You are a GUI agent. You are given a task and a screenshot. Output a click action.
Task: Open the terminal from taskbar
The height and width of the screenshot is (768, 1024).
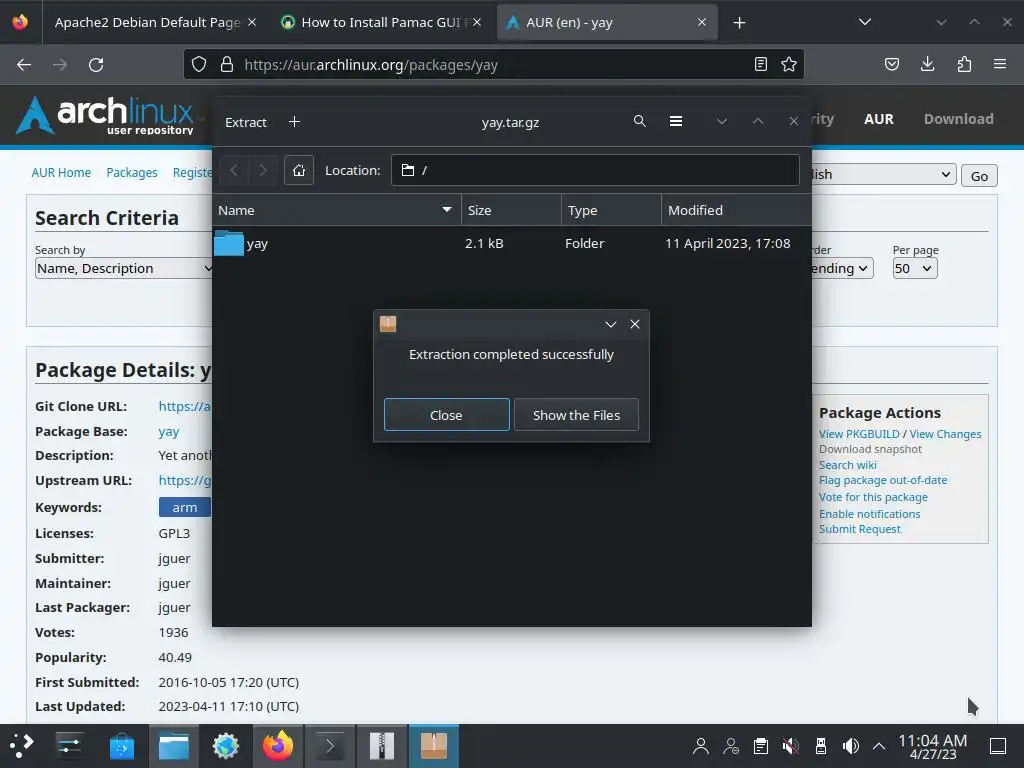tap(330, 746)
